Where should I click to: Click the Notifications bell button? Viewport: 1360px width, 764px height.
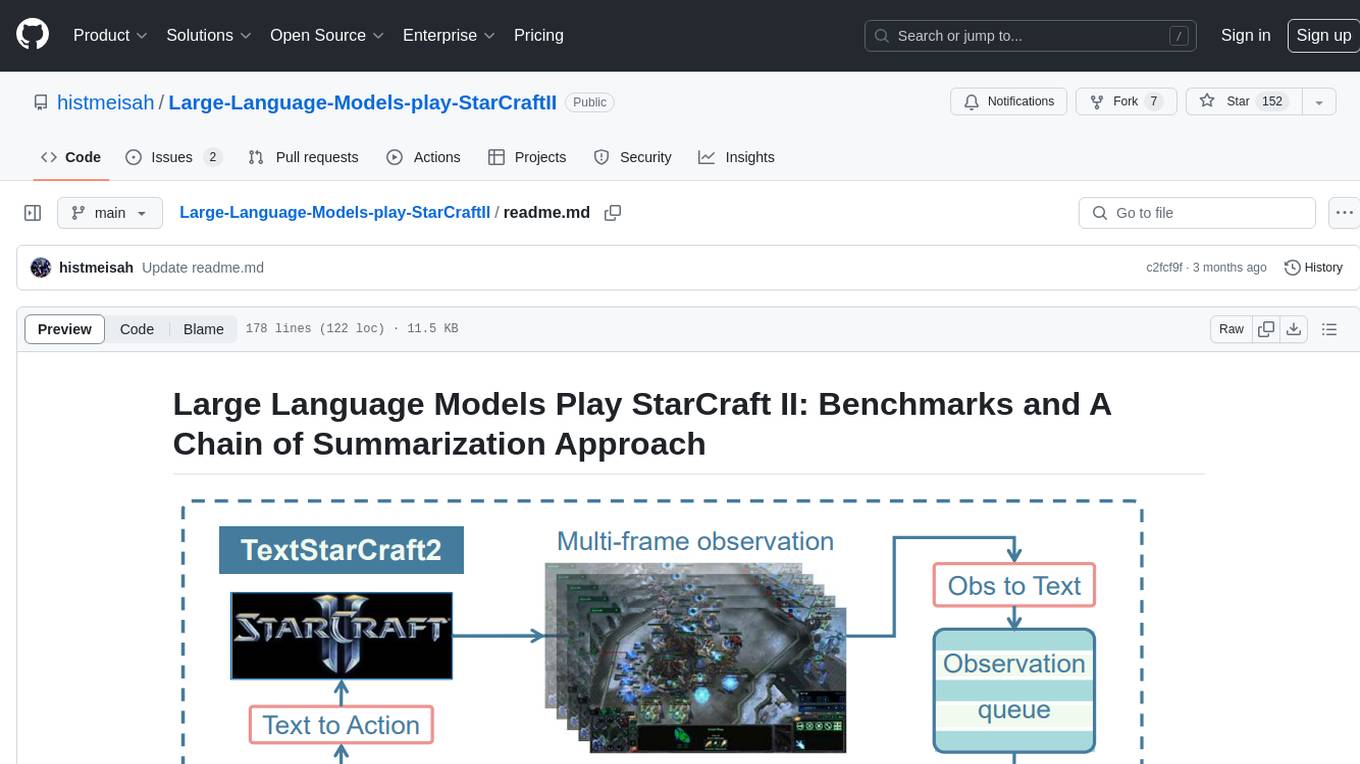click(1009, 102)
